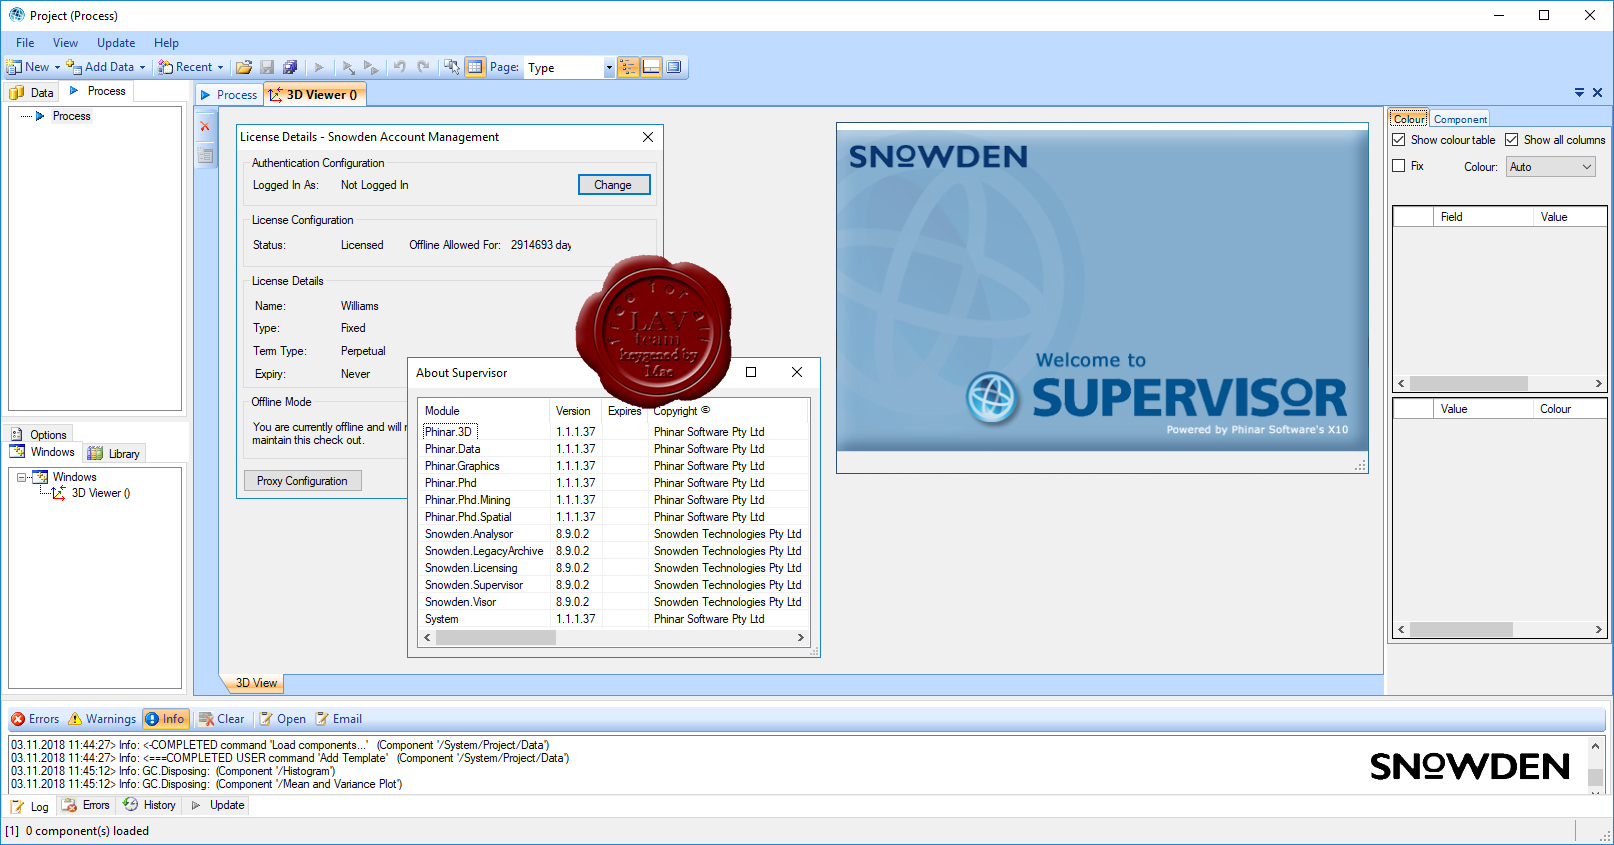Clear the log messages
The width and height of the screenshot is (1614, 845).
pos(221,719)
